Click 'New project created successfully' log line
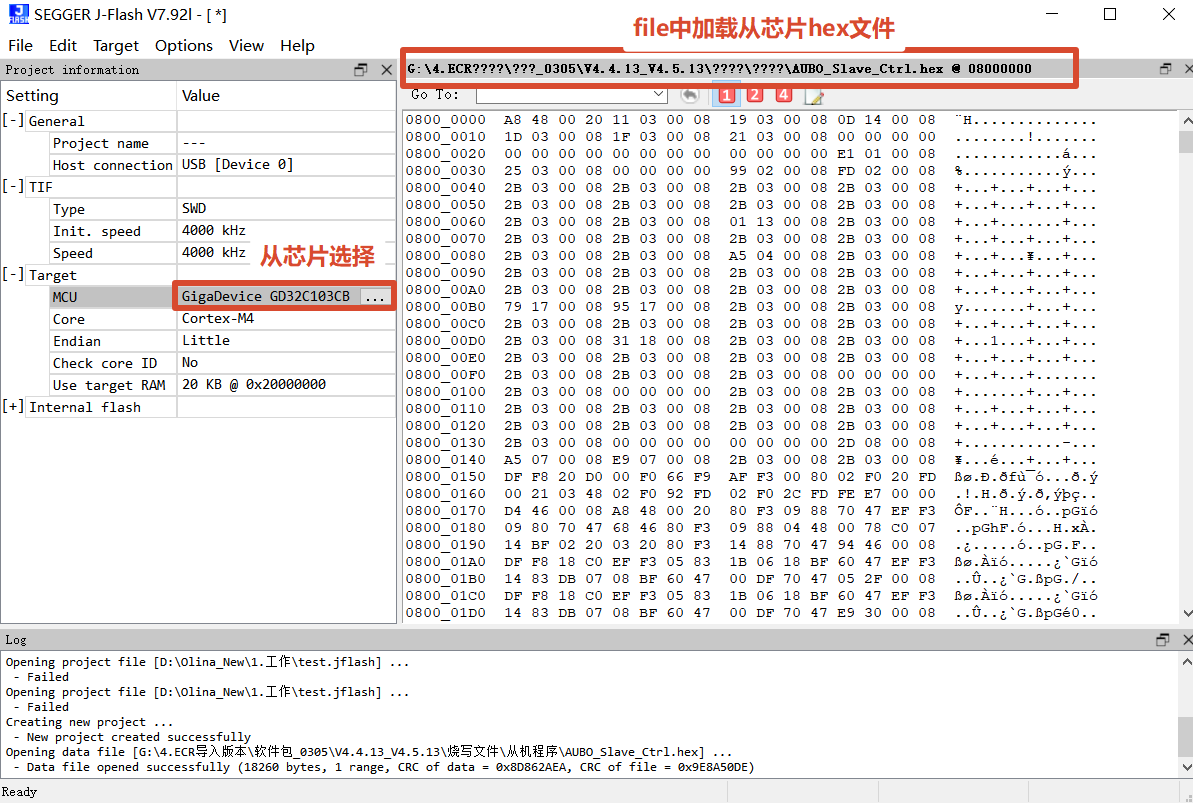Screen dimensions: 1193x803 tap(138, 737)
